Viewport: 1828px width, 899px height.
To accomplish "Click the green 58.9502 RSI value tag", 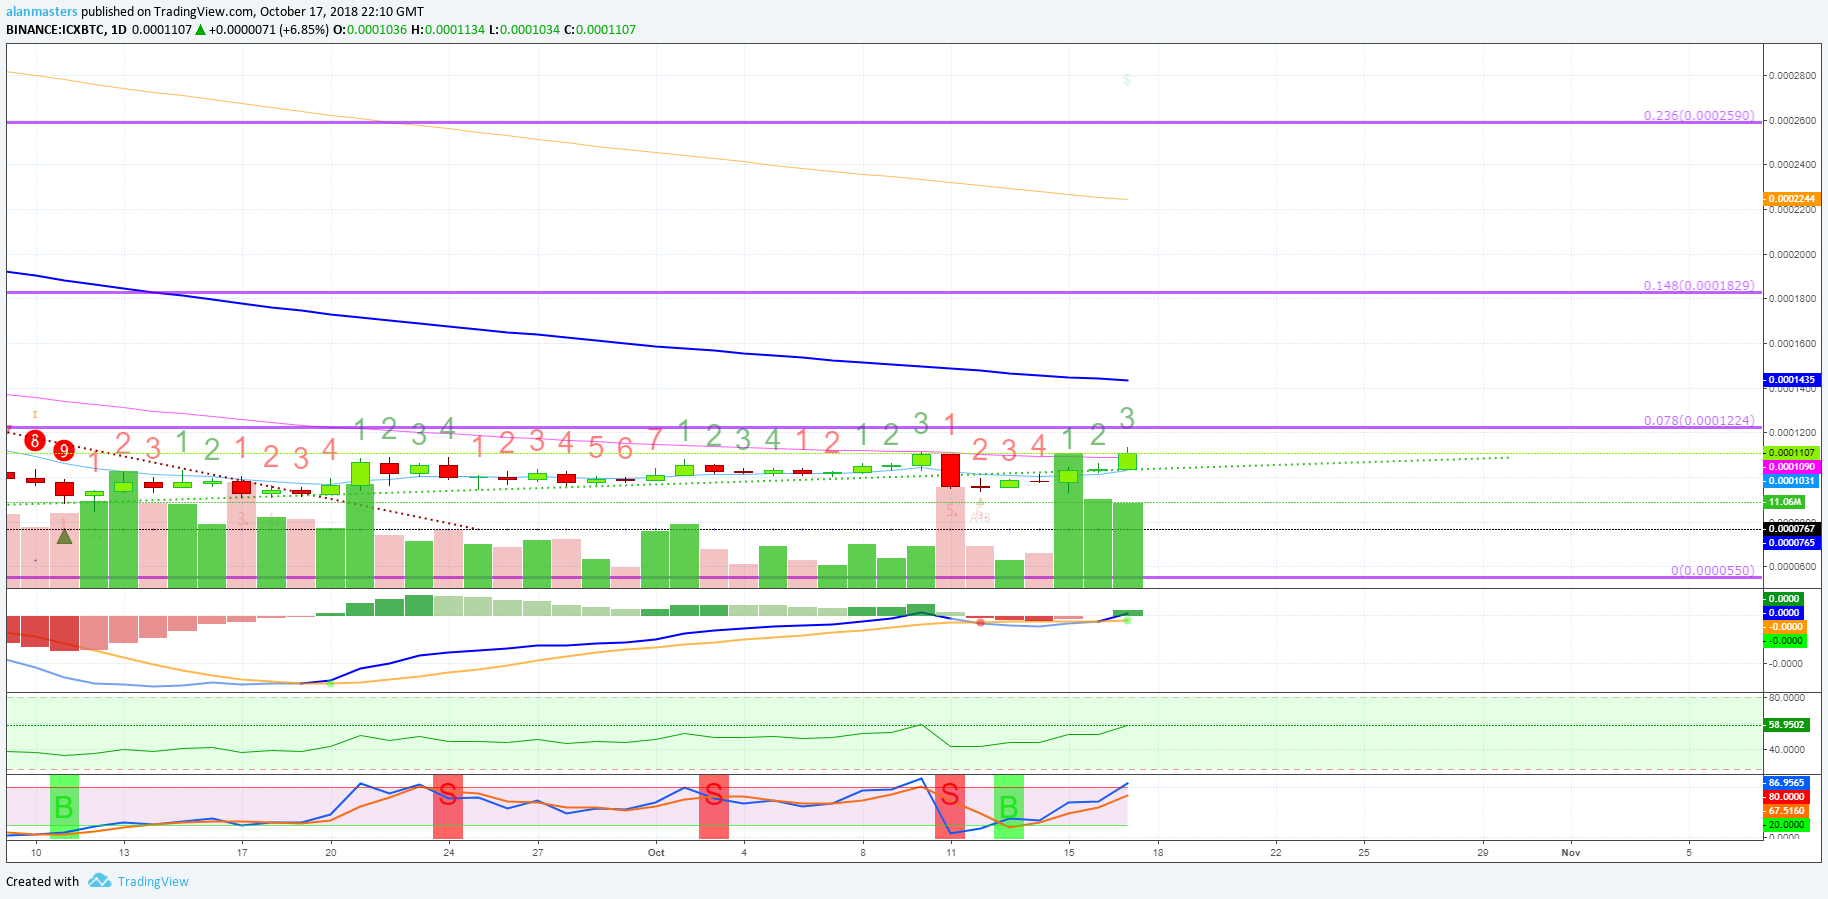I will pos(1786,725).
